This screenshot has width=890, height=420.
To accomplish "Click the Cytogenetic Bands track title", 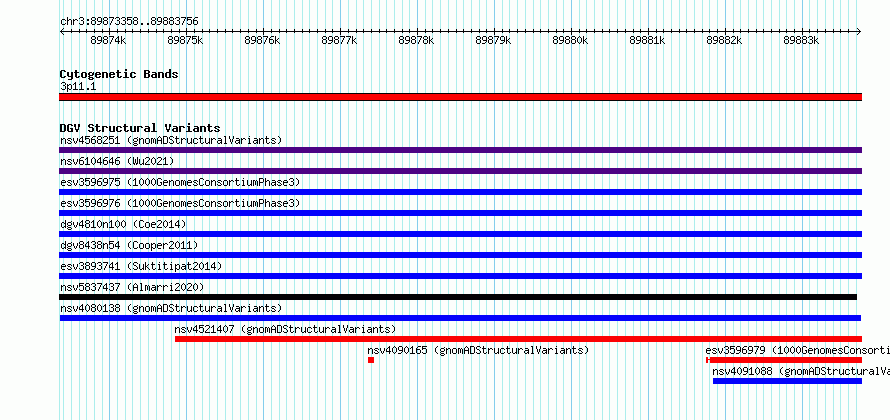I will click(x=119, y=74).
